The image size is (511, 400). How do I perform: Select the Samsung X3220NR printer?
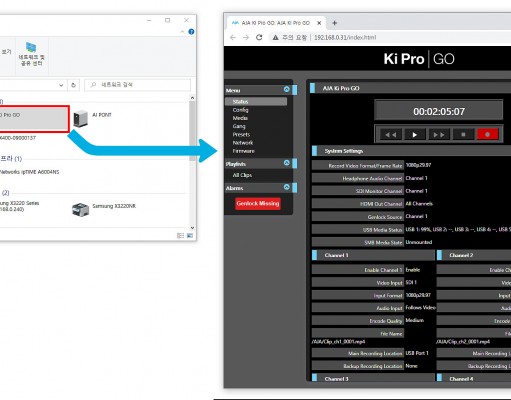(104, 209)
